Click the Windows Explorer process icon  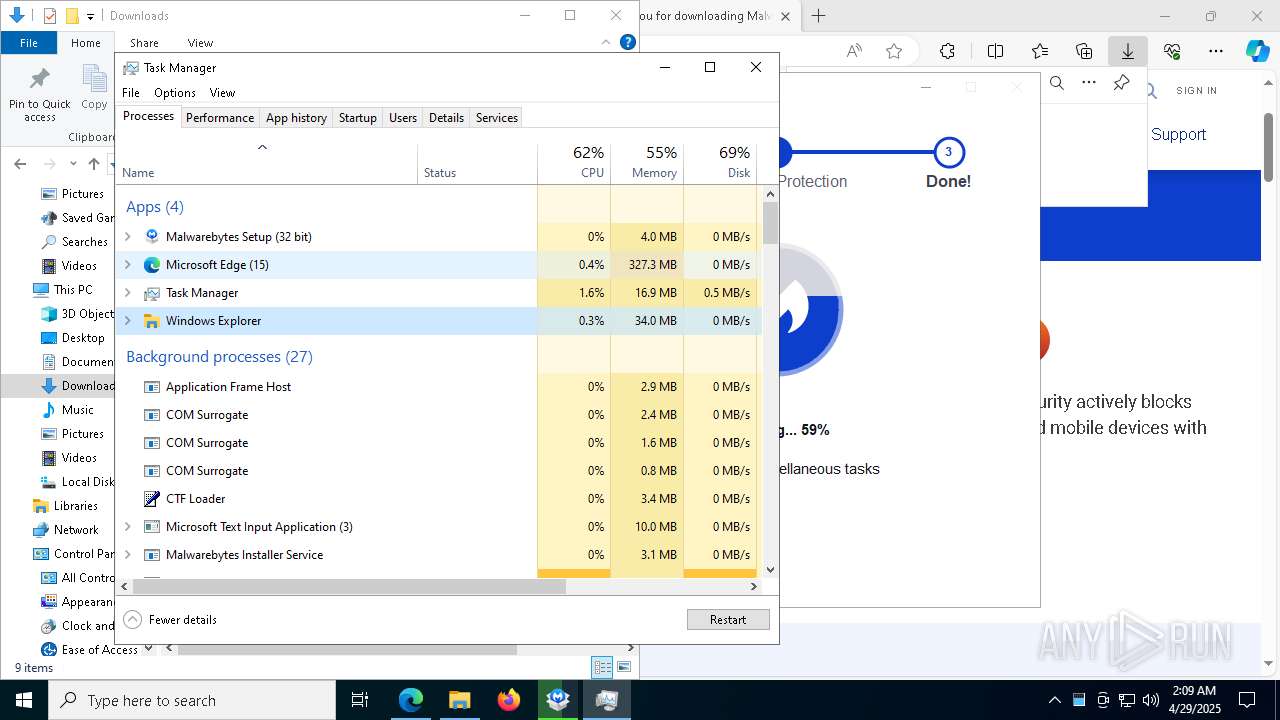(152, 321)
